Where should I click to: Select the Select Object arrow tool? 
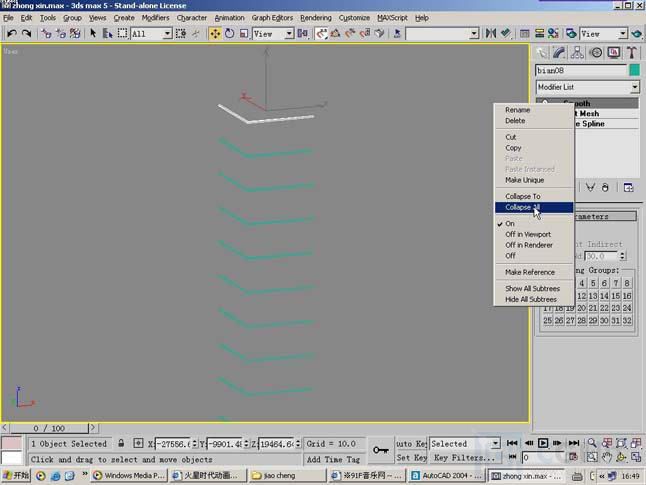tap(93, 33)
